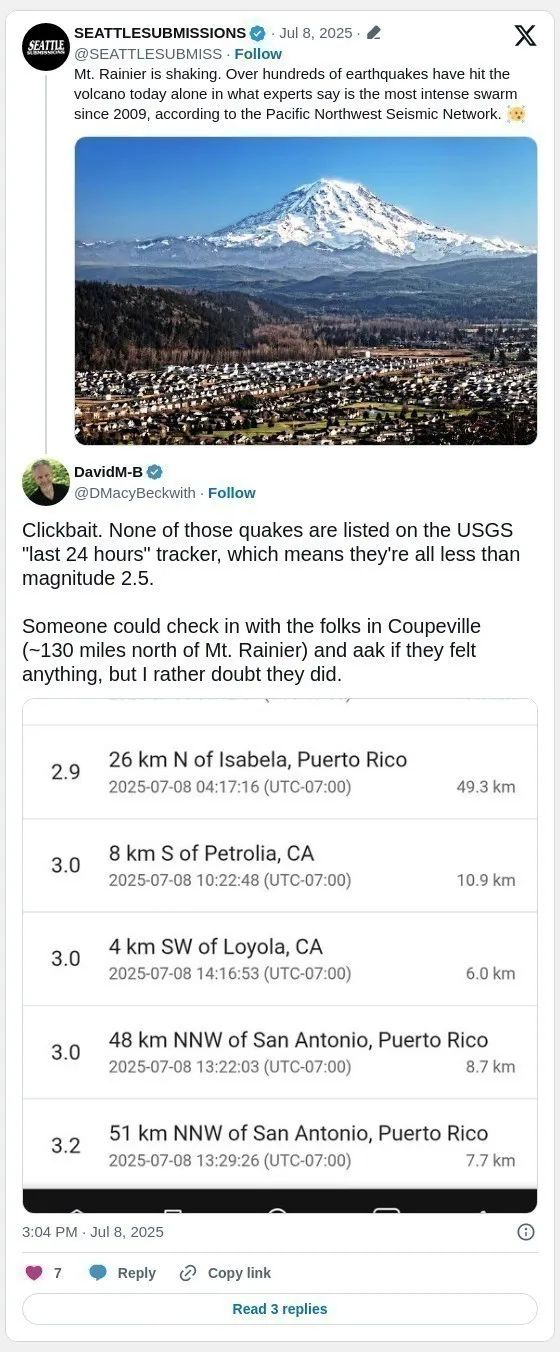The height and width of the screenshot is (1352, 560).
Task: Click DavidM-B profile photo
Action: coord(46,482)
